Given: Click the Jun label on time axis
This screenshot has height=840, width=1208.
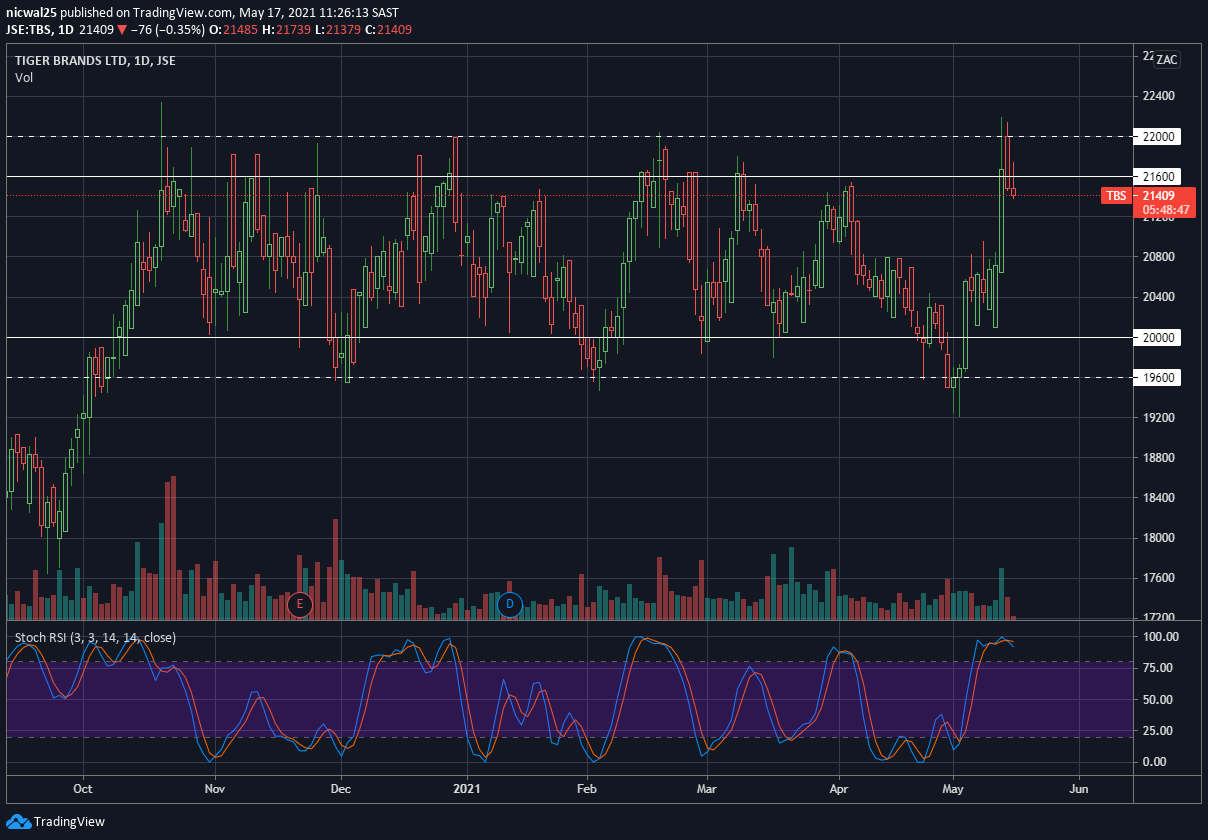Looking at the screenshot, I should (x=1079, y=789).
